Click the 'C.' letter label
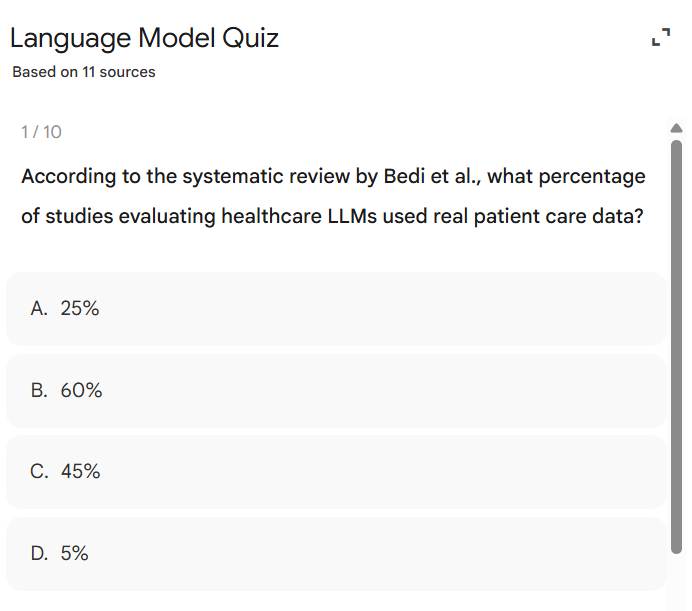Image resolution: width=692 pixels, height=611 pixels. tap(40, 472)
